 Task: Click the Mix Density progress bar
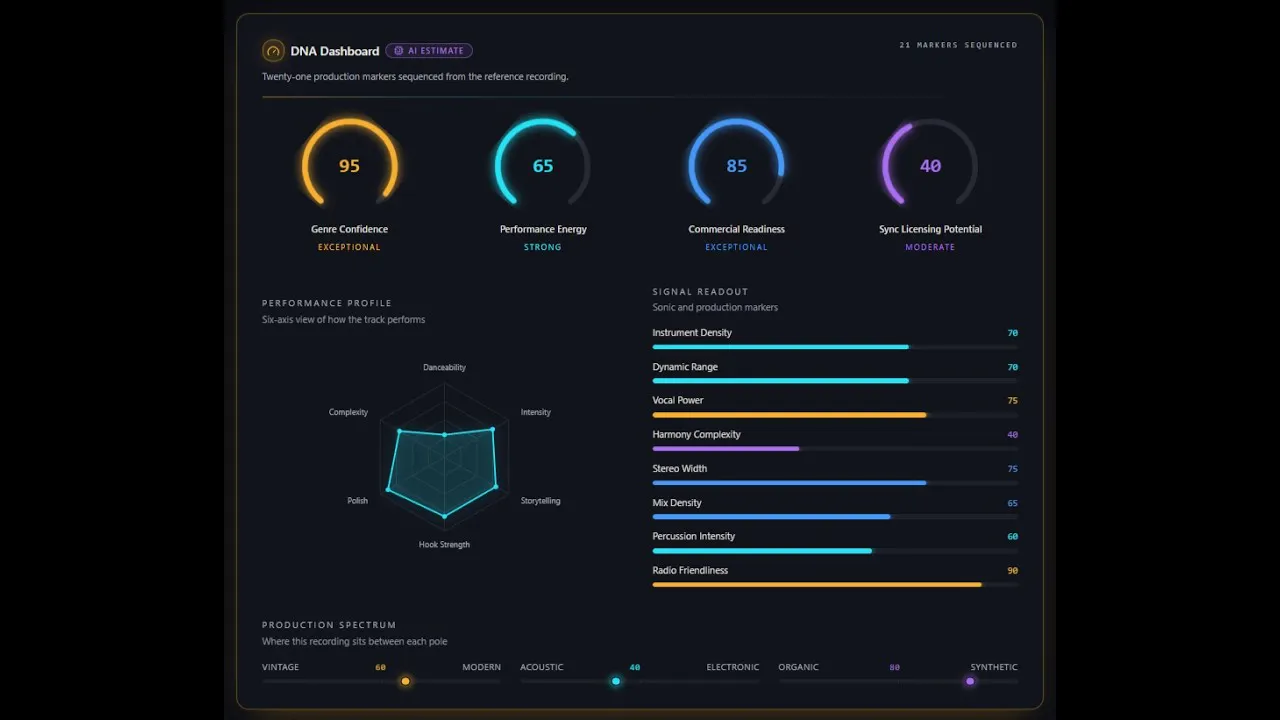point(835,517)
